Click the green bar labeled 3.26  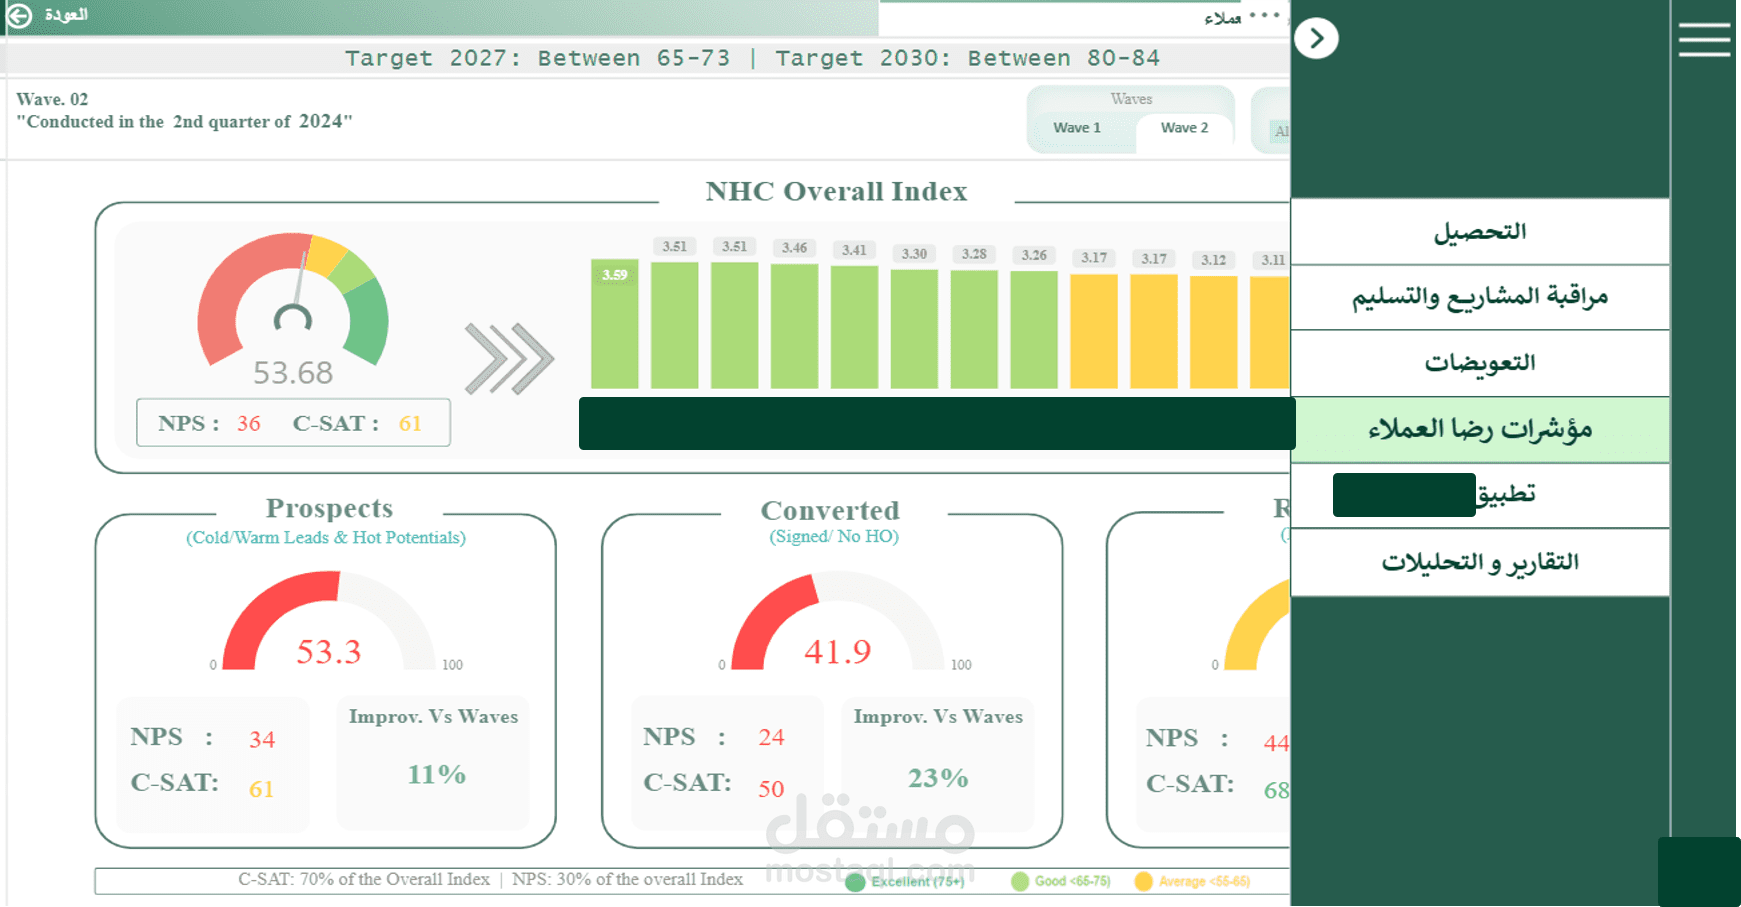[1034, 330]
